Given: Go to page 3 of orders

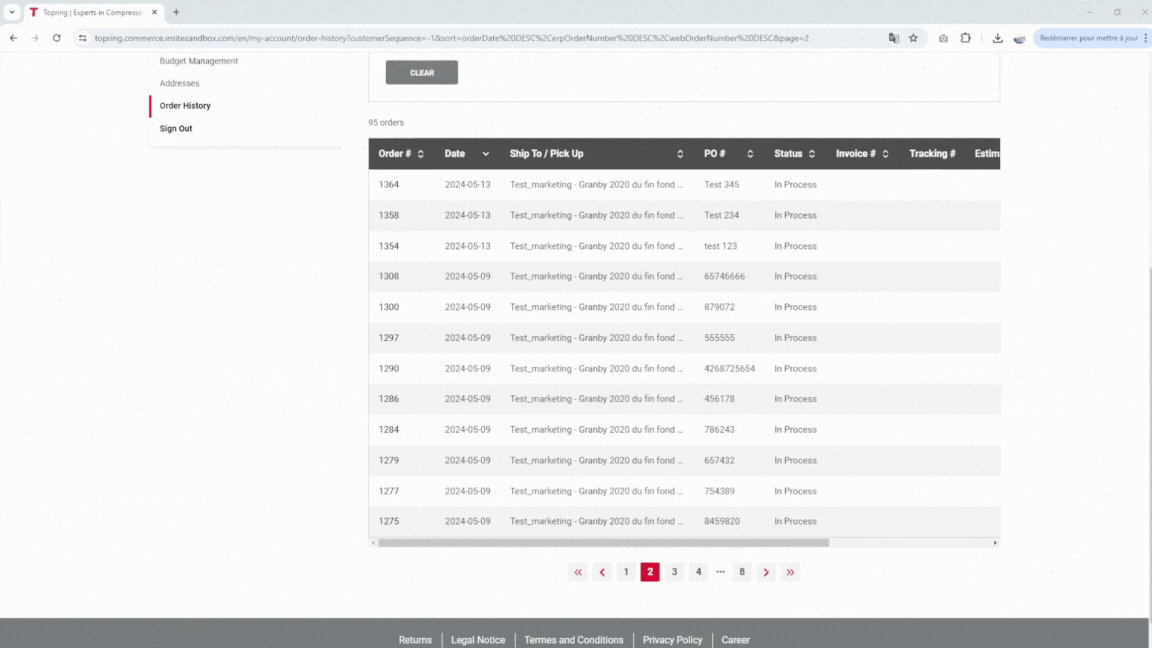Looking at the screenshot, I should pos(674,572).
